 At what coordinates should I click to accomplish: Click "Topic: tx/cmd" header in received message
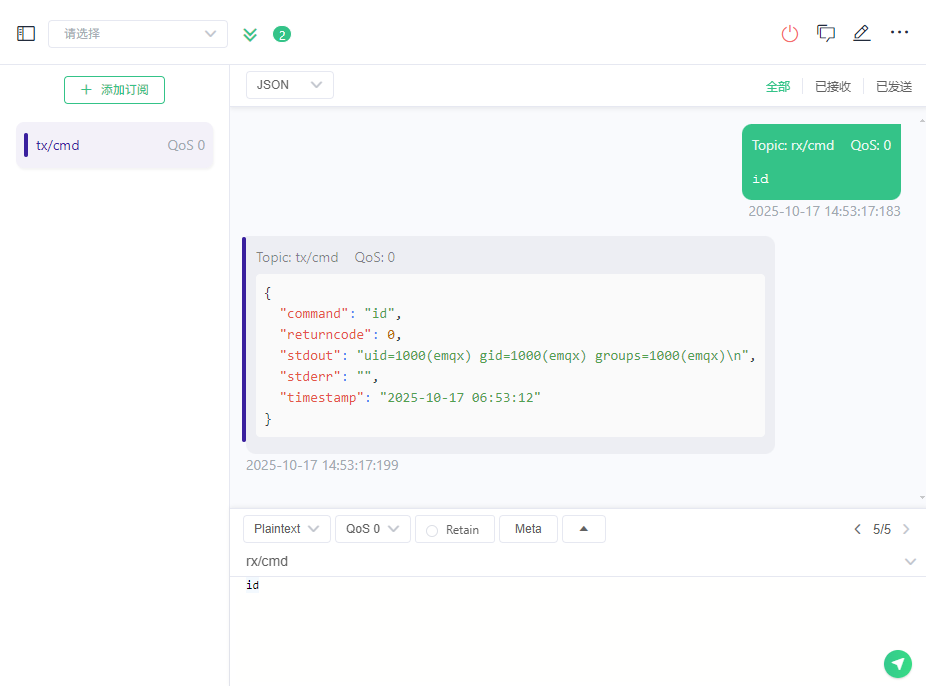click(297, 257)
